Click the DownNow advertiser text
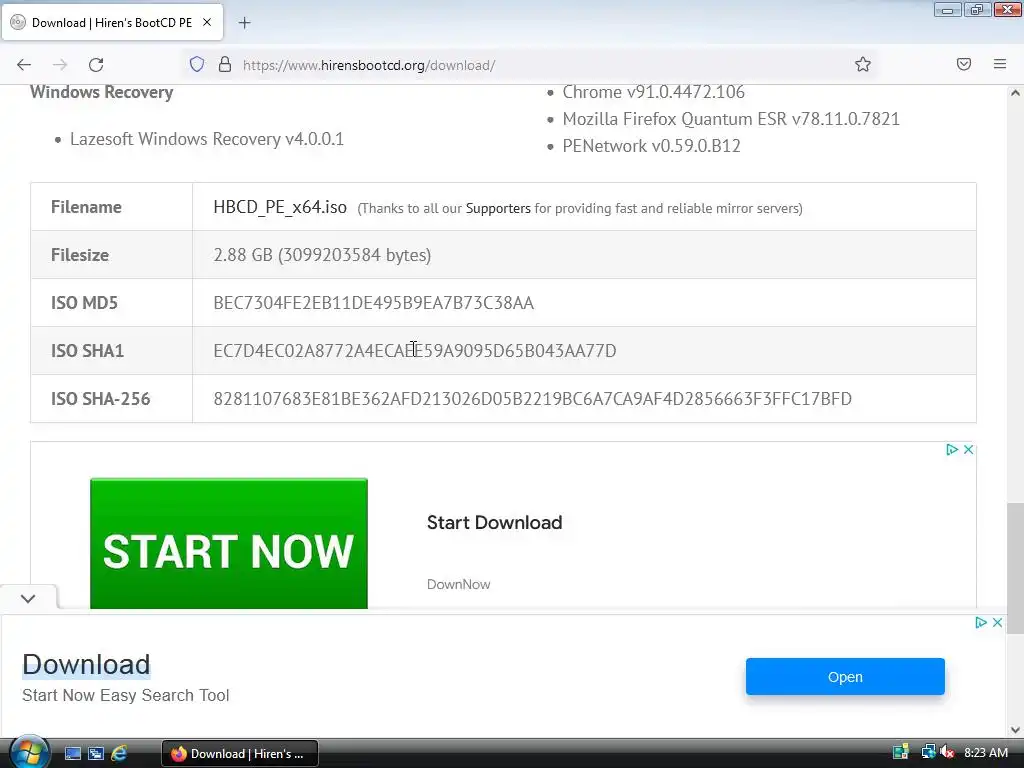1024x768 pixels. pos(458,584)
